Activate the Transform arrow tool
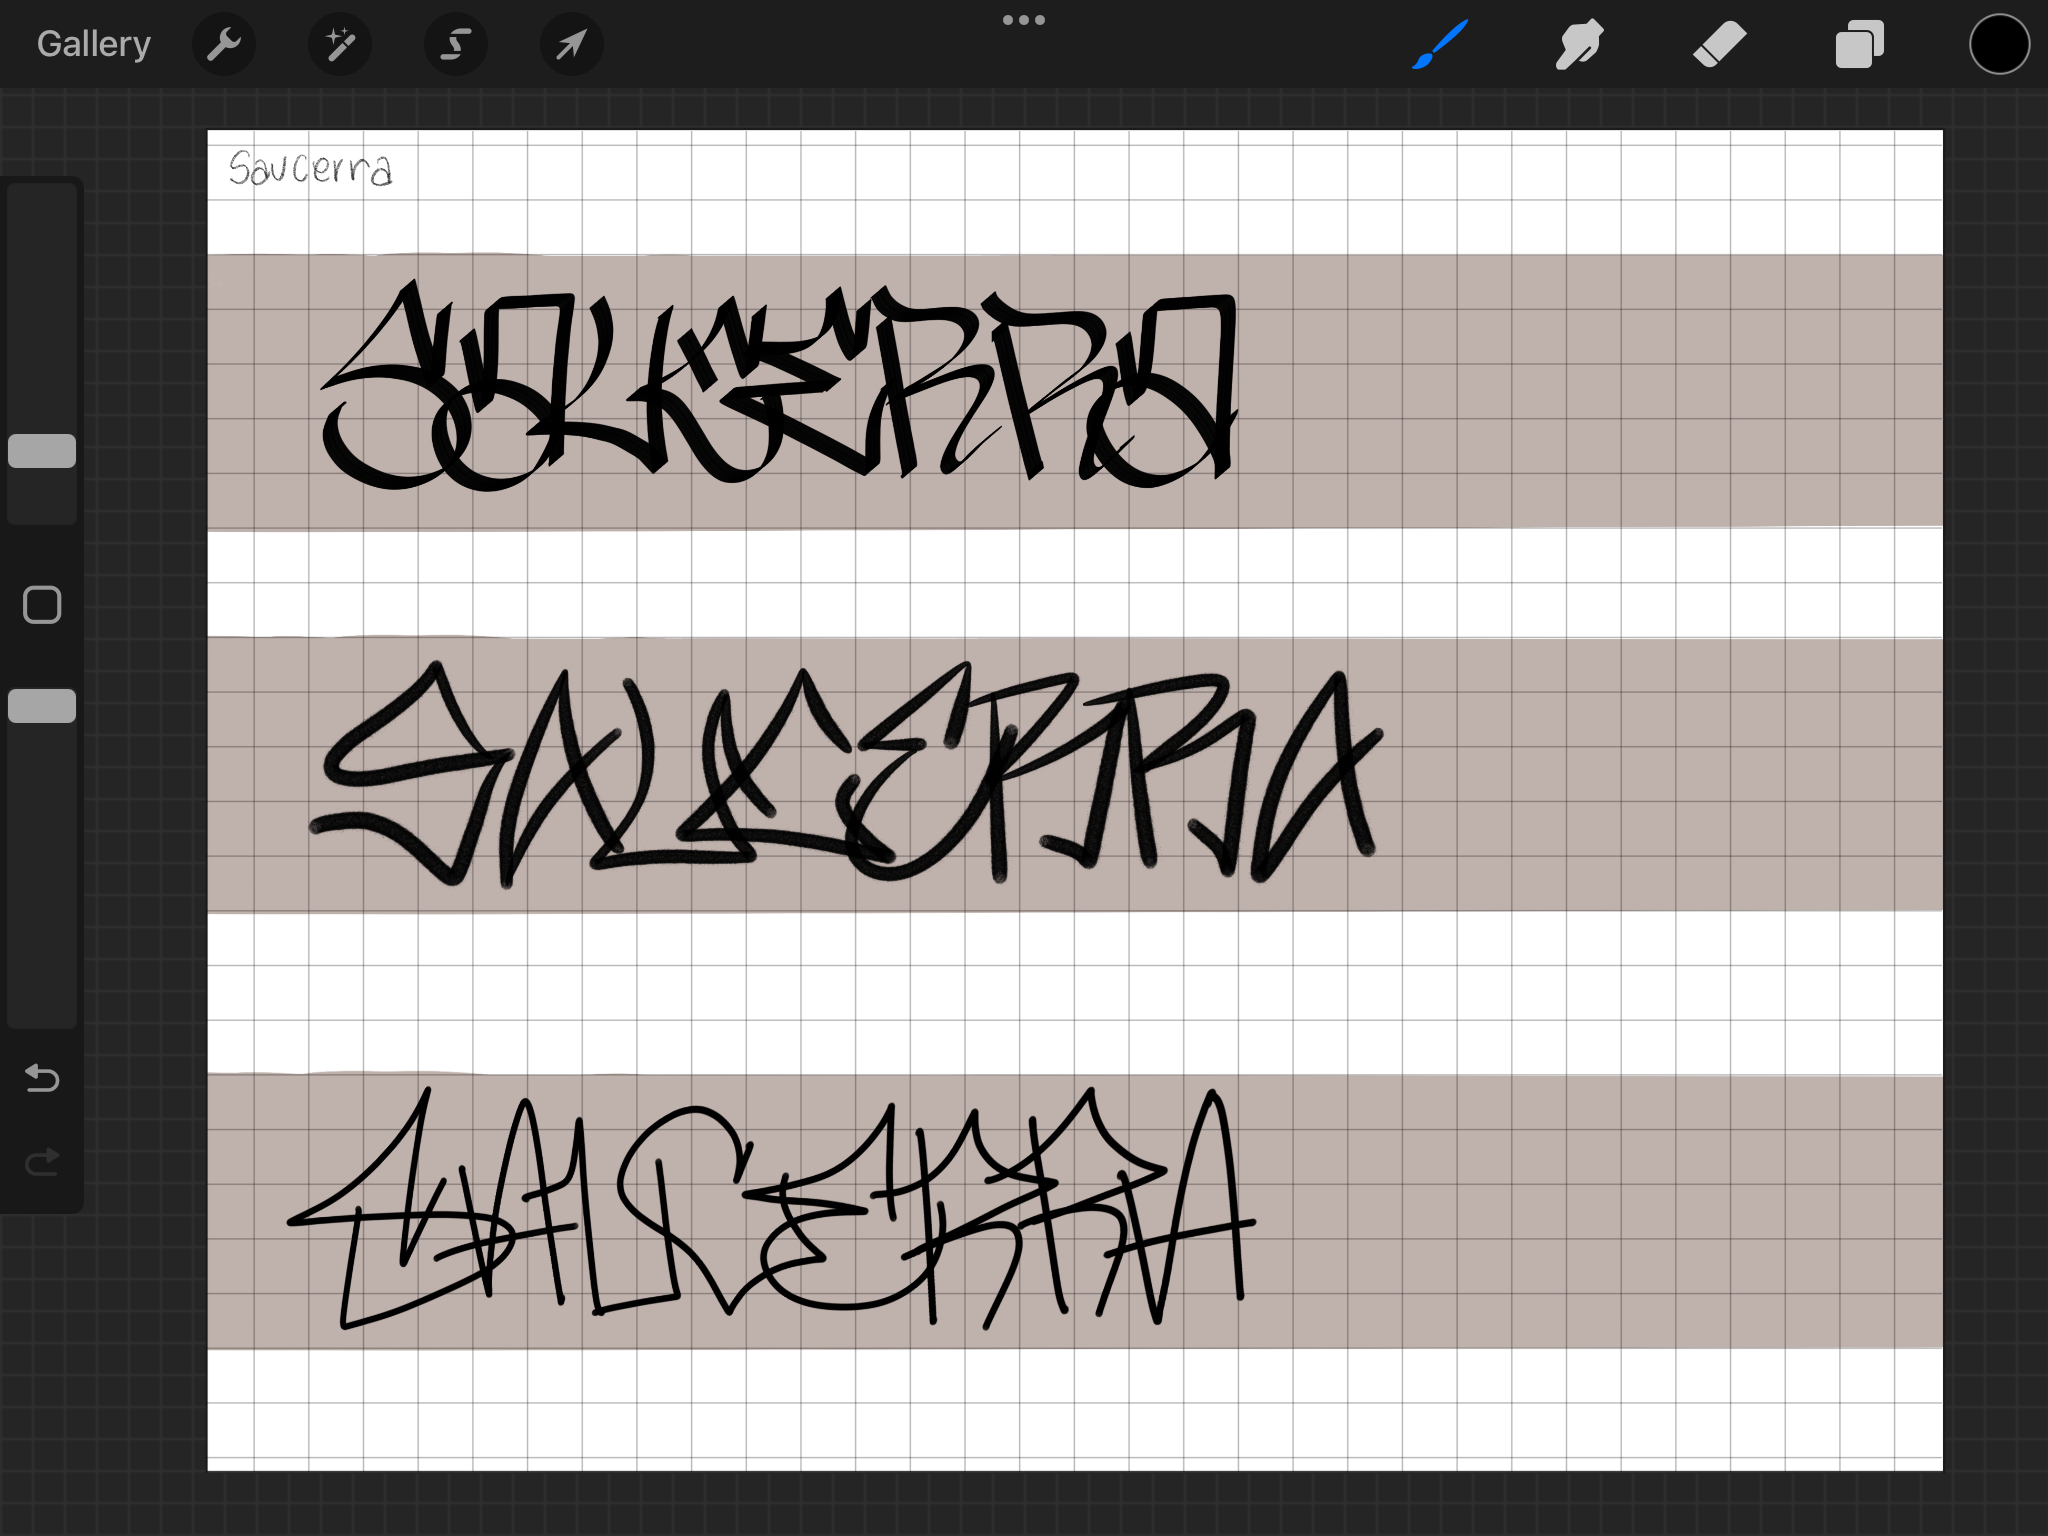The image size is (2048, 1536). (571, 44)
